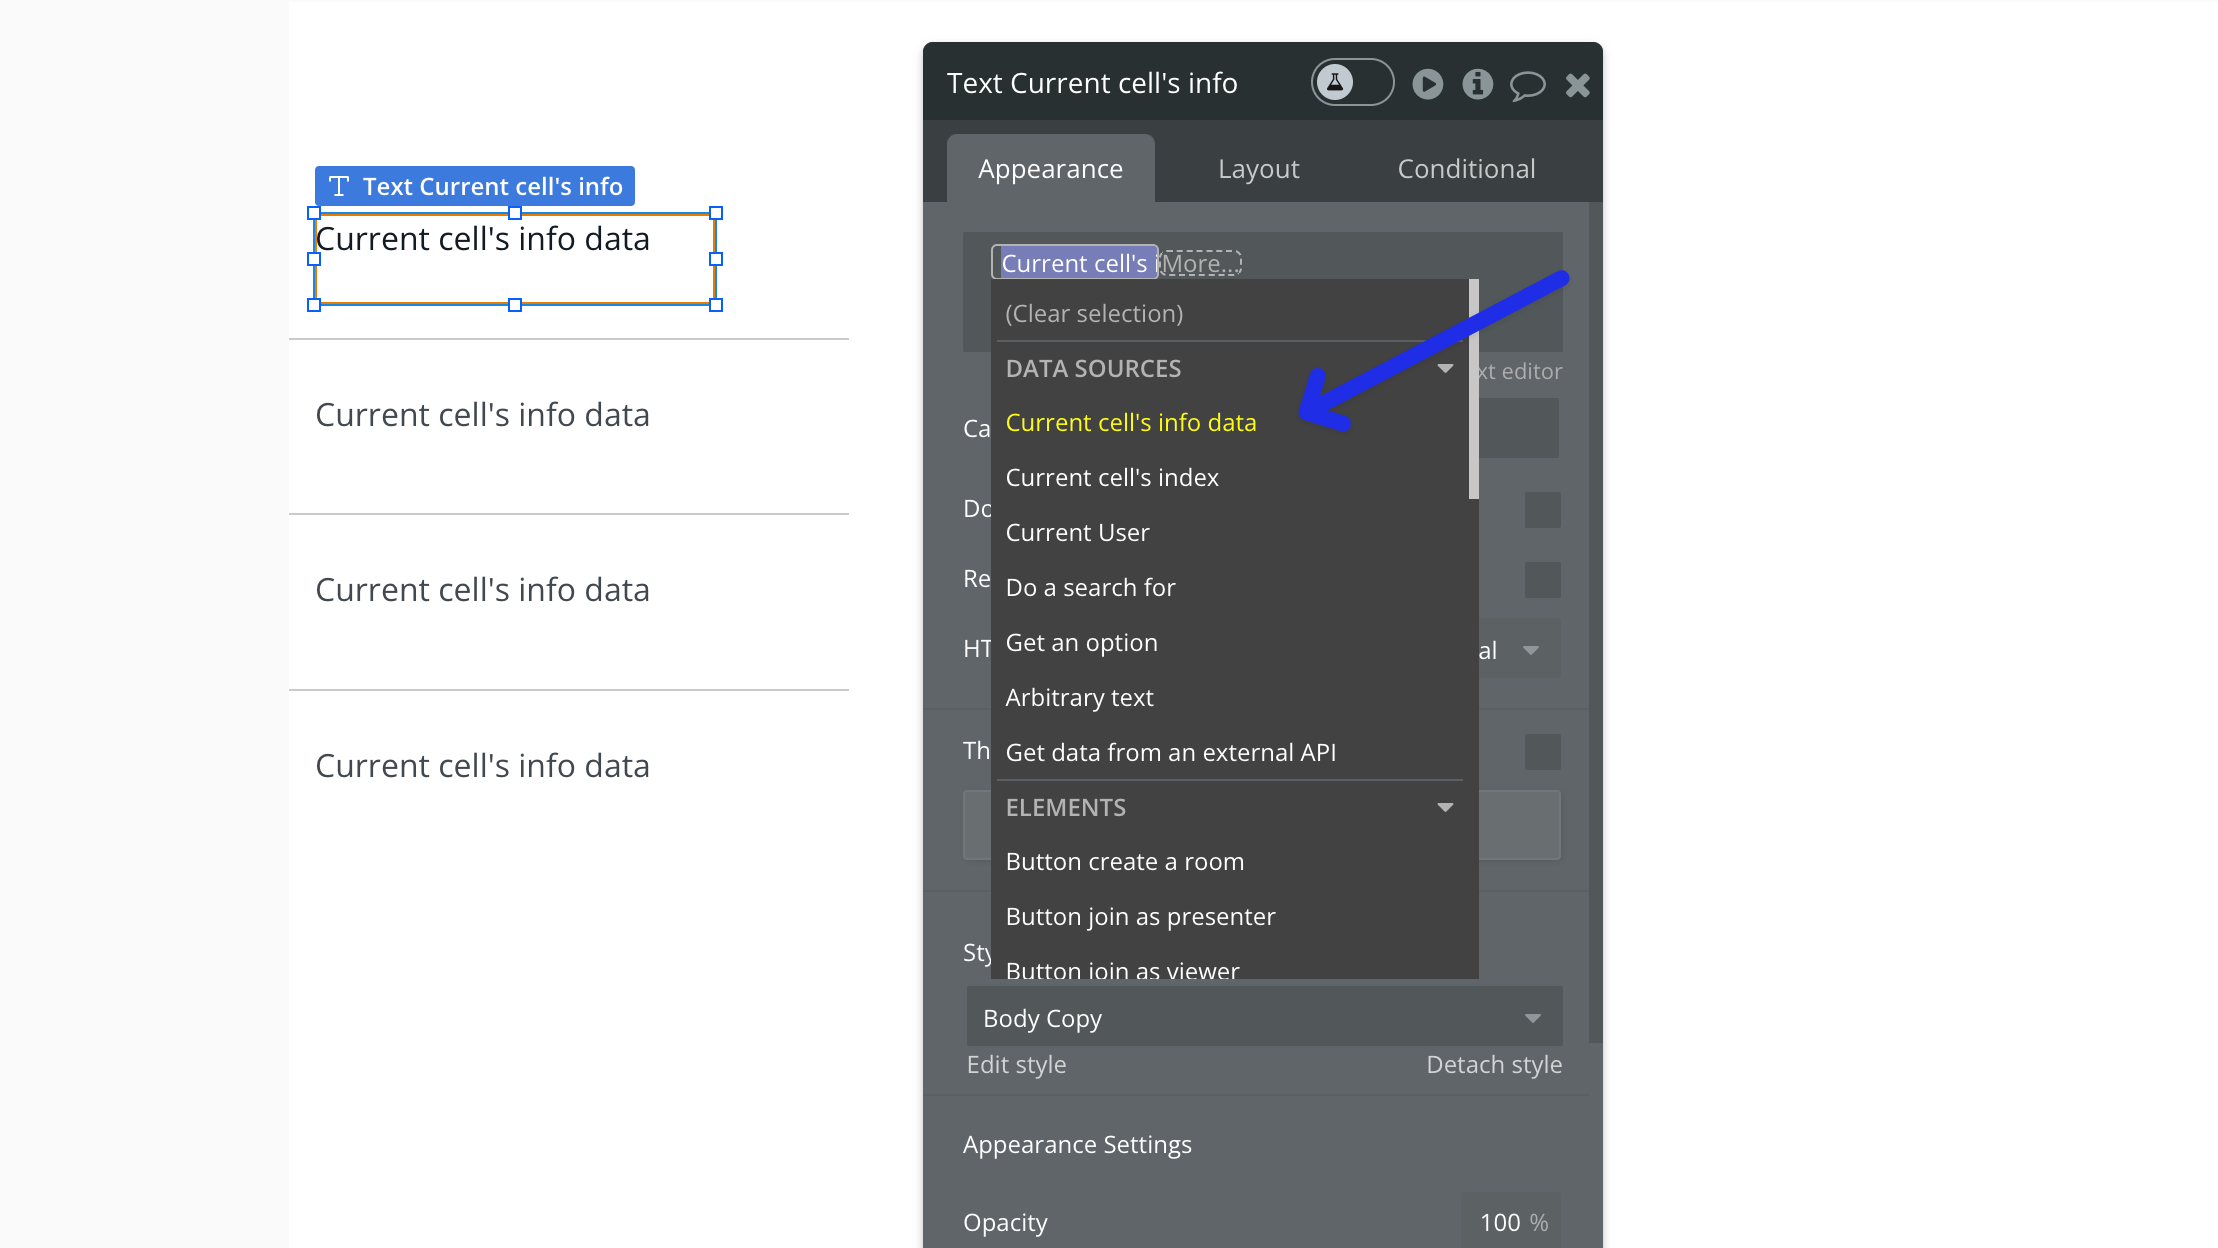This screenshot has width=2218, height=1248.
Task: Collapse the ELEMENTS section arrow
Action: click(x=1444, y=808)
